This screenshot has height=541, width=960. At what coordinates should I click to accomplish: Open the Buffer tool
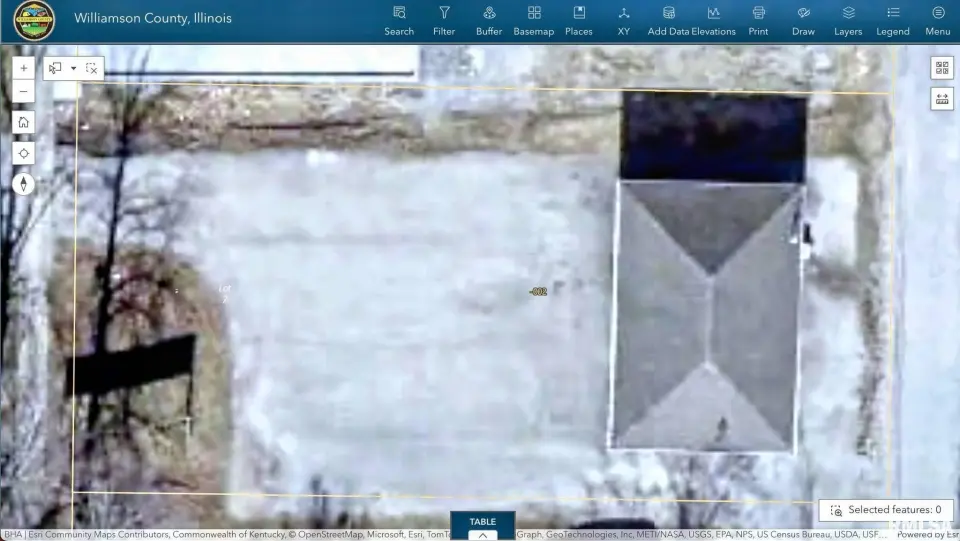[x=489, y=20]
